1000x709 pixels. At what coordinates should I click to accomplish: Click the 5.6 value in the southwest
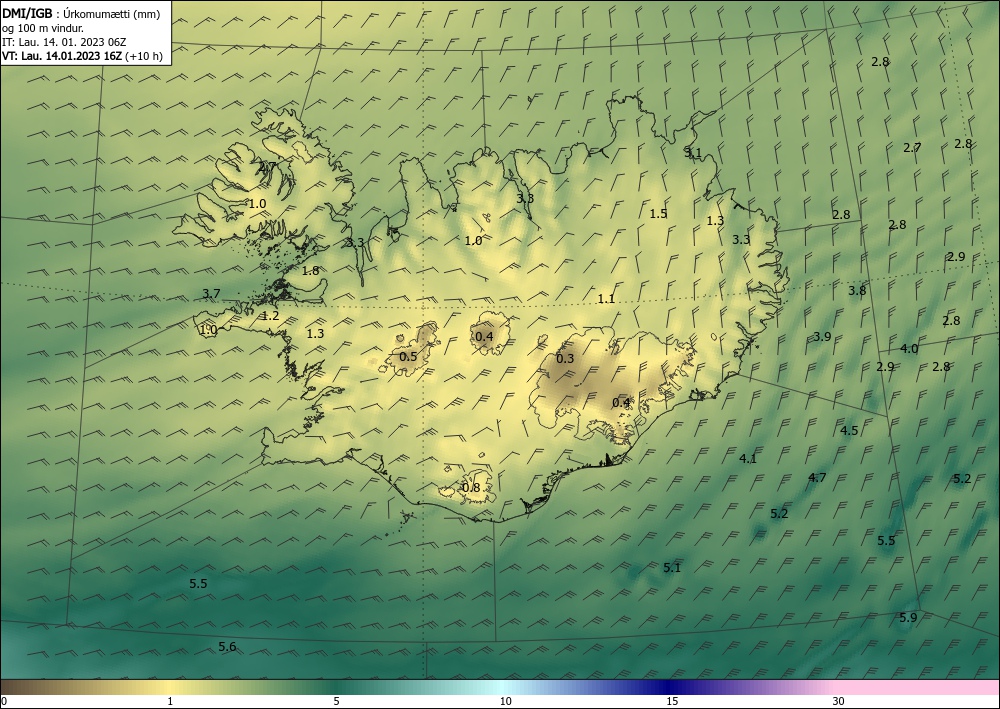pos(227,647)
